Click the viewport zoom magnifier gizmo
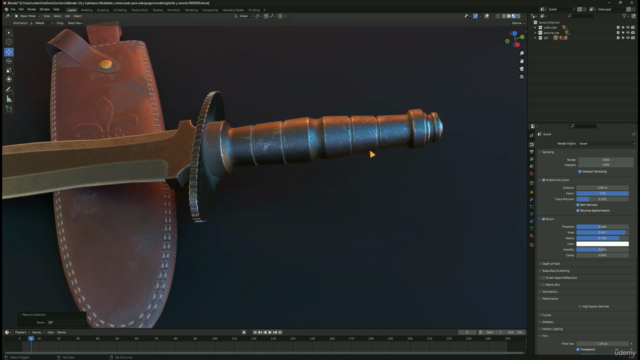 (x=522, y=53)
